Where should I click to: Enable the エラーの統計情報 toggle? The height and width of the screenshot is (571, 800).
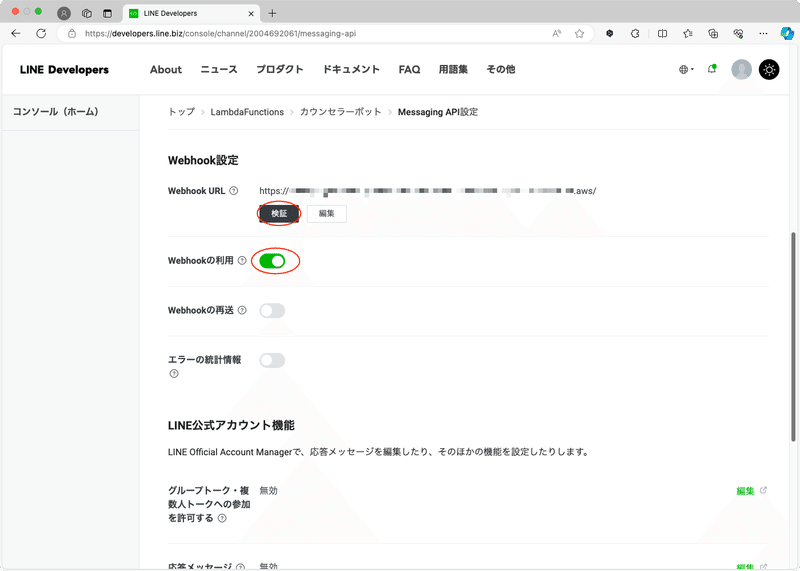pyautogui.click(x=272, y=360)
